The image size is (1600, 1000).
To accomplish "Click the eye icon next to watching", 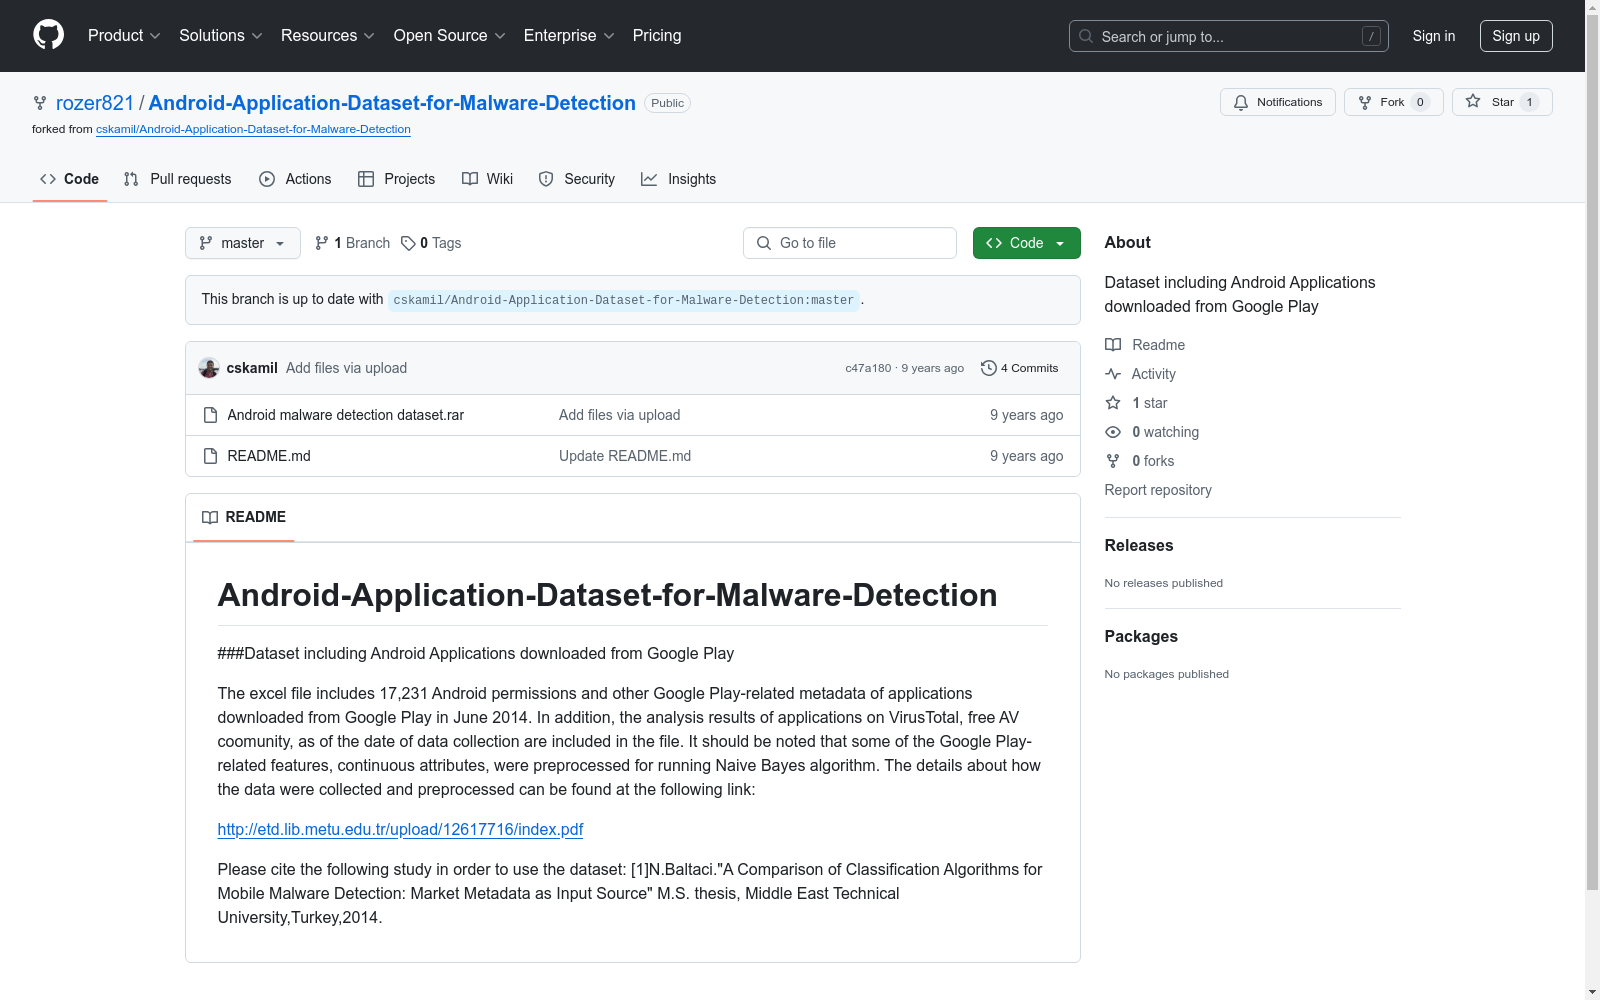I will point(1113,432).
